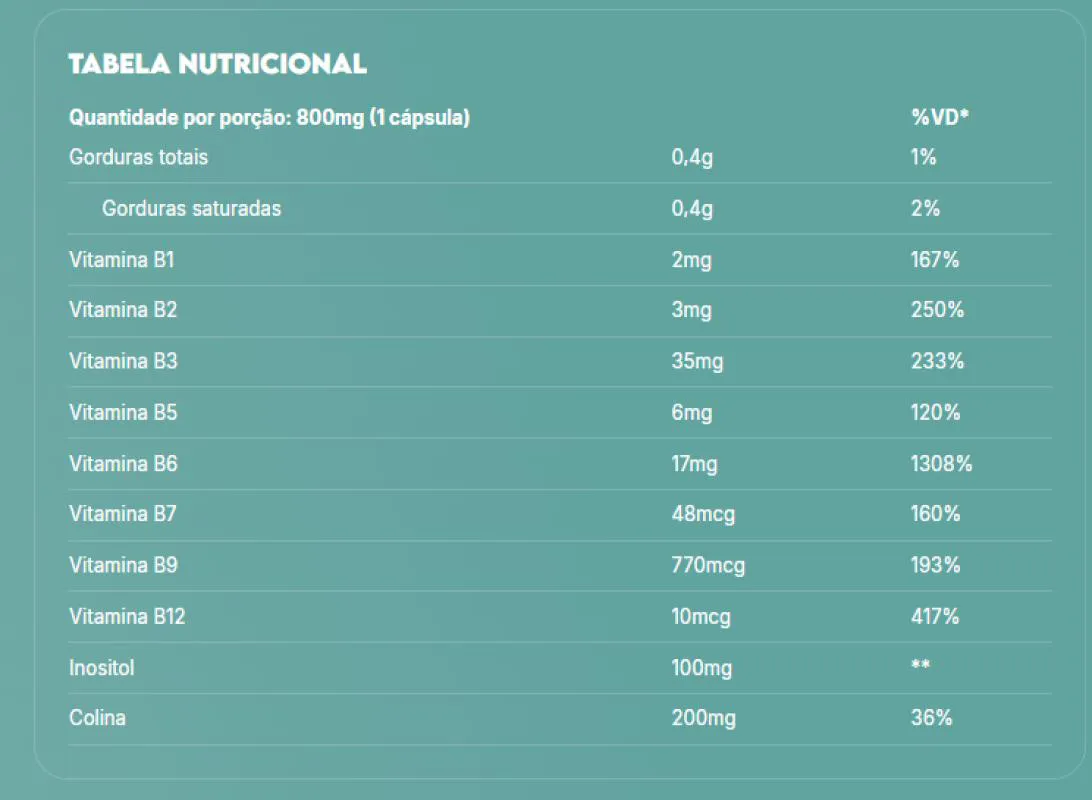Viewport: 1092px width, 800px height.
Task: Select the Colina 200mg value
Action: [703, 719]
